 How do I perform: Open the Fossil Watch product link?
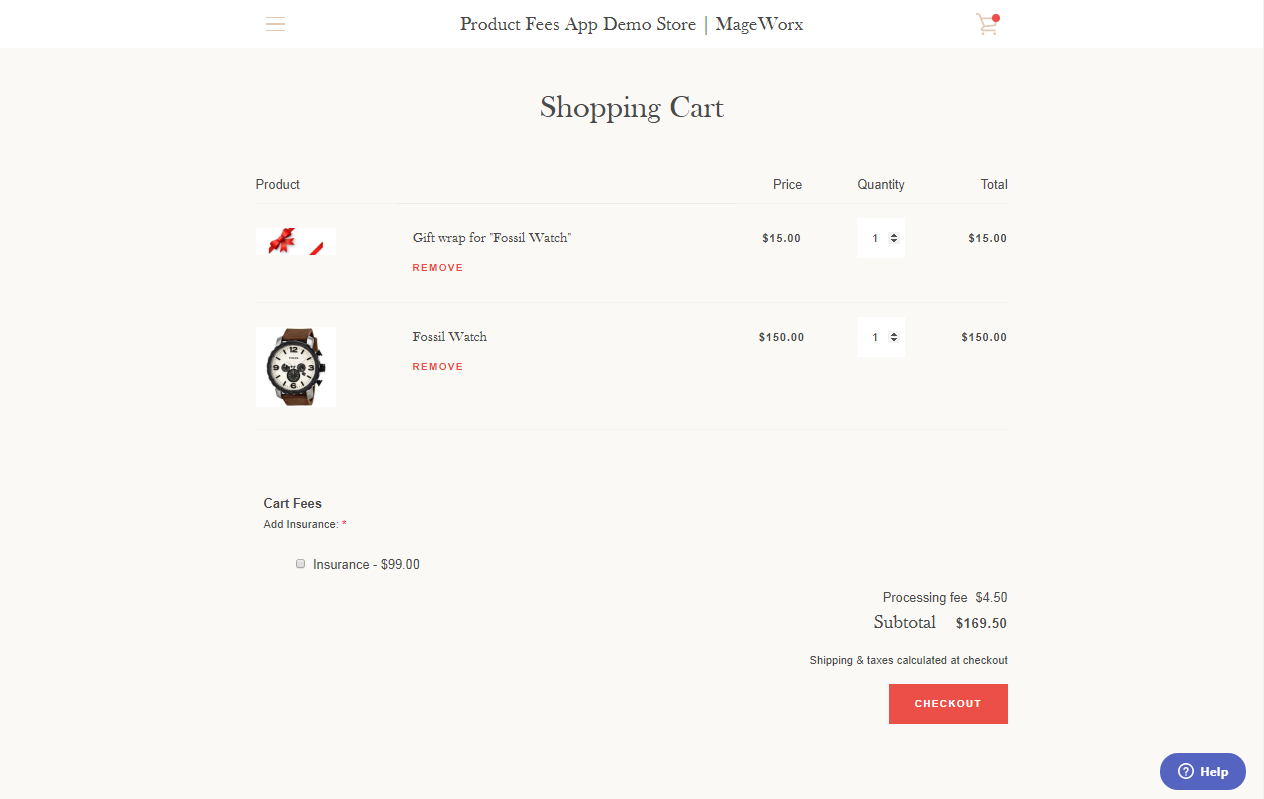[x=450, y=337]
